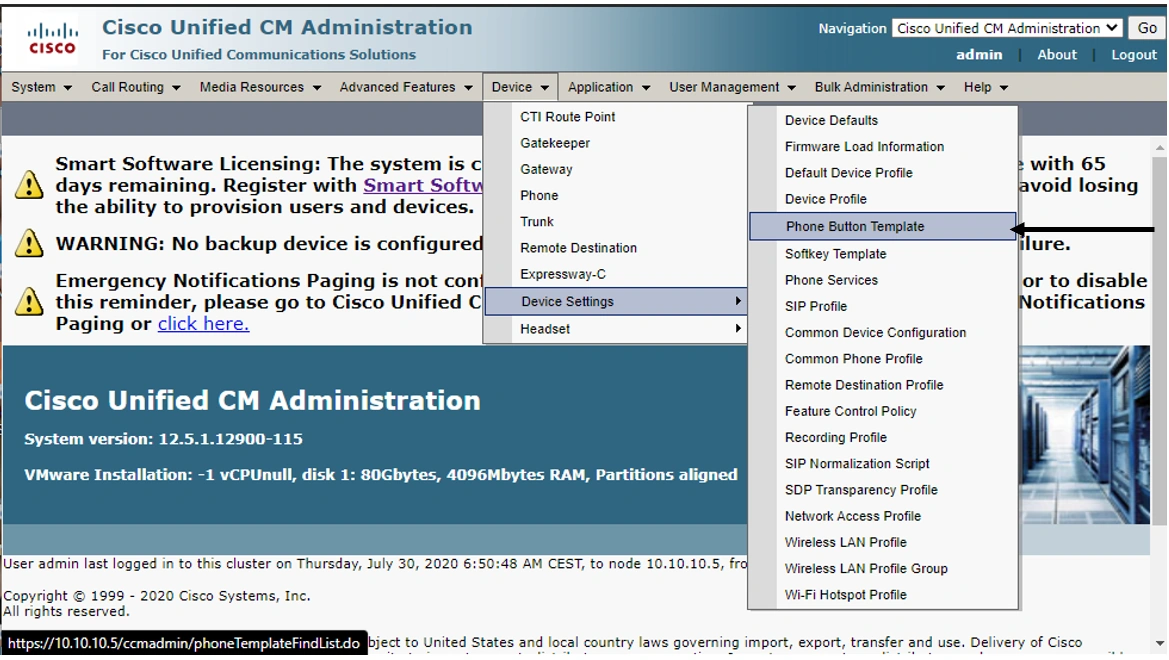Select Common Phone Profile

point(883,359)
